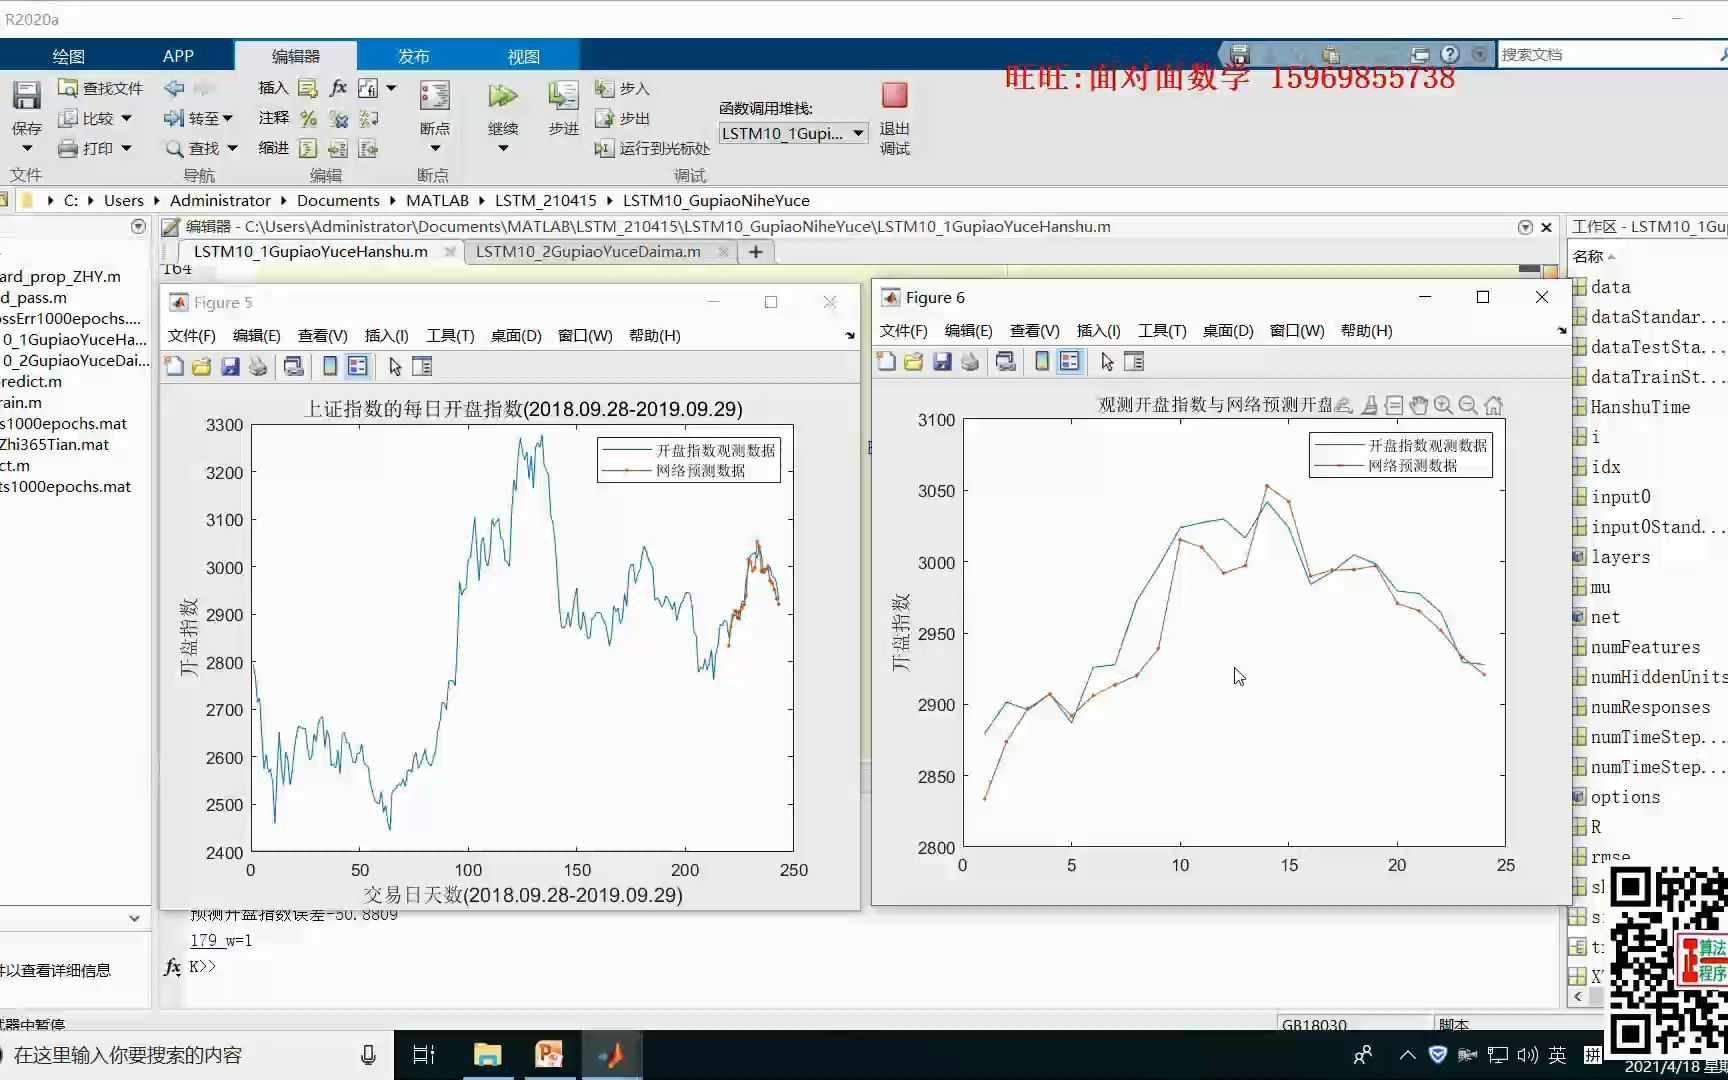Click Save icon in Figure 6 toolbar
Image resolution: width=1728 pixels, height=1080 pixels.
tap(942, 361)
